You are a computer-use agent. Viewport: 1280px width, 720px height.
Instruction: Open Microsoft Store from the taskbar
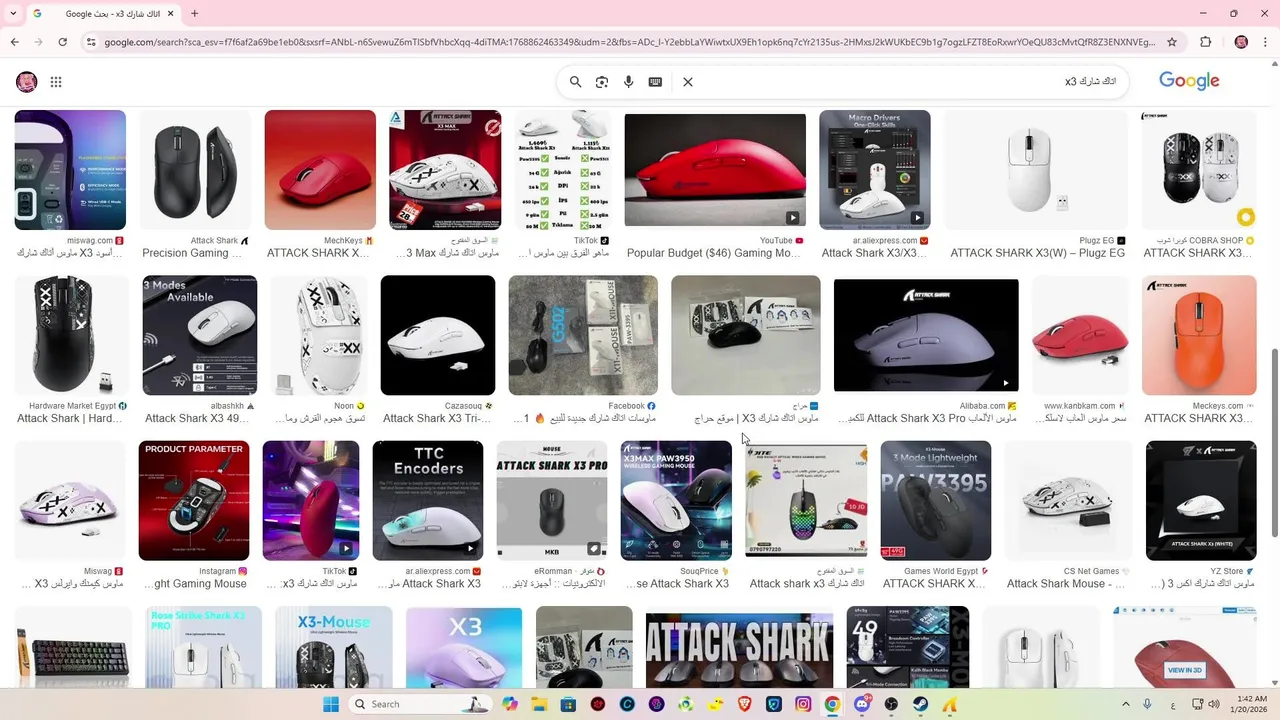coord(568,704)
